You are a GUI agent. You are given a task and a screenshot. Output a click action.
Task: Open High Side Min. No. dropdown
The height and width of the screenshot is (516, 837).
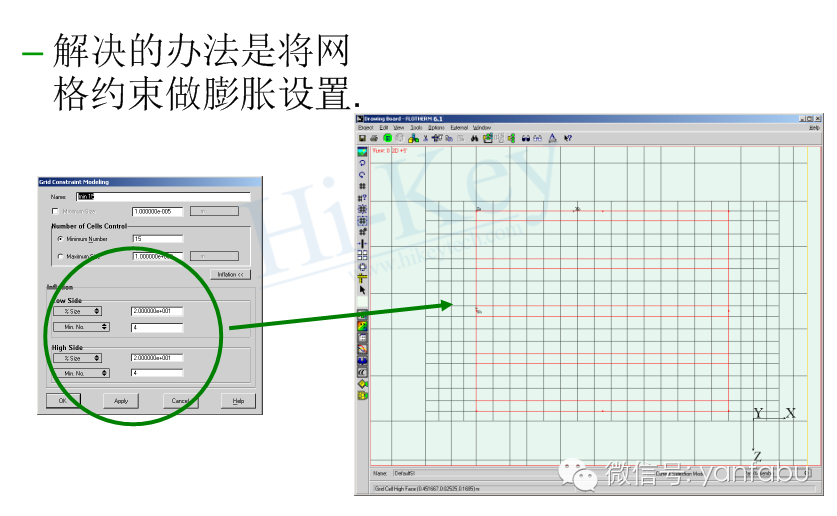click(x=82, y=373)
